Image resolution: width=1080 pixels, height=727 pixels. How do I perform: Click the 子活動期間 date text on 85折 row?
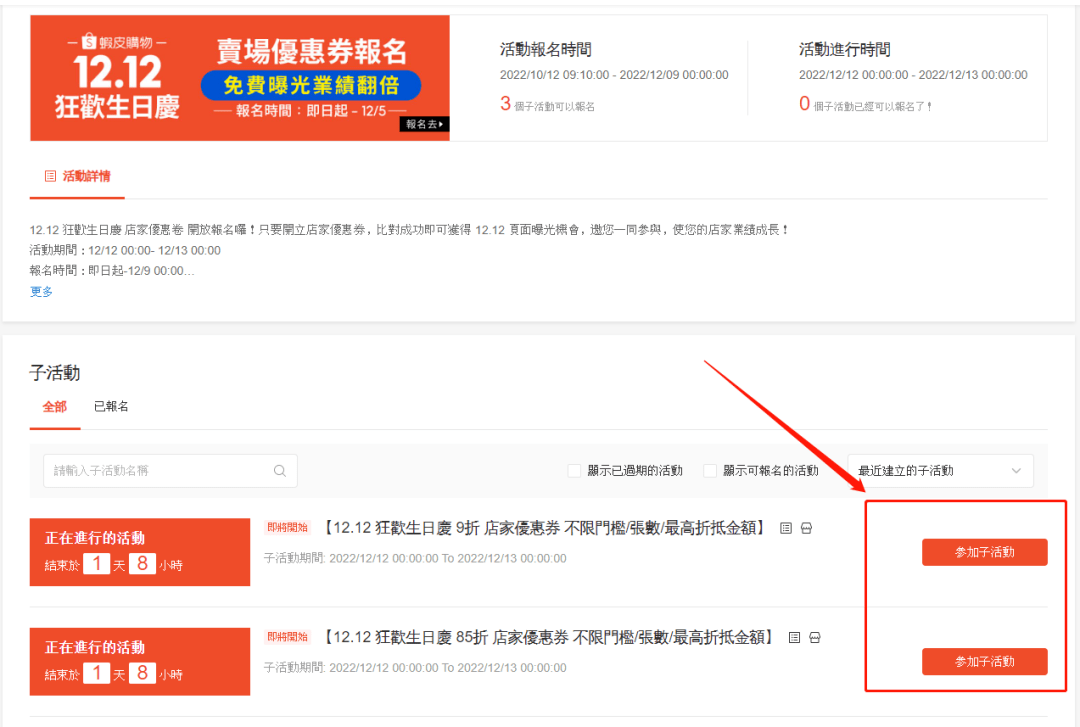415,668
